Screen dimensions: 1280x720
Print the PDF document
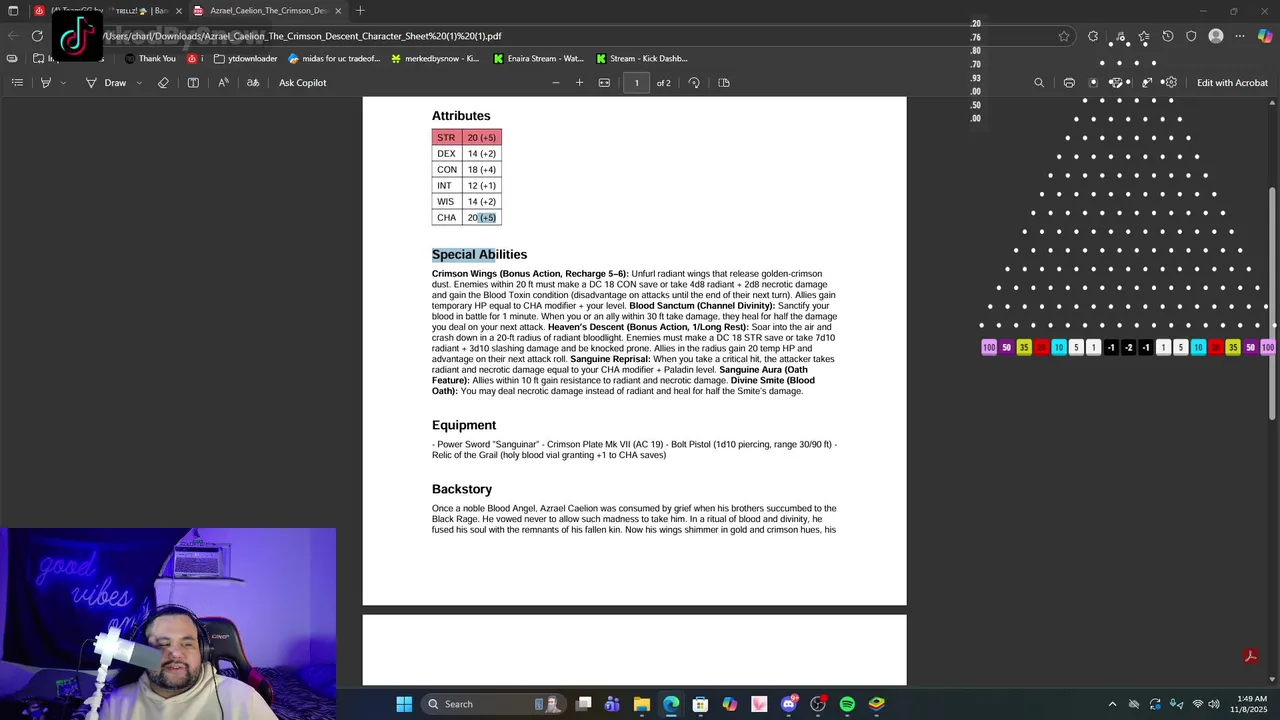point(1069,83)
